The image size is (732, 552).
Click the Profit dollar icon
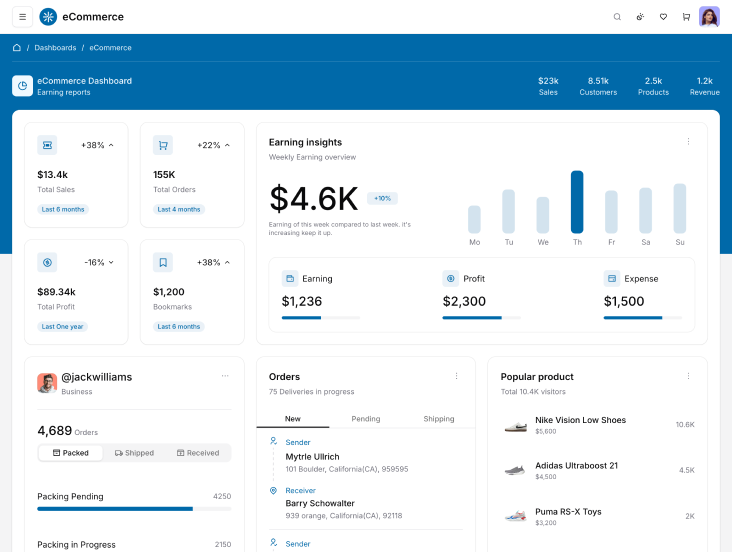pyautogui.click(x=450, y=279)
